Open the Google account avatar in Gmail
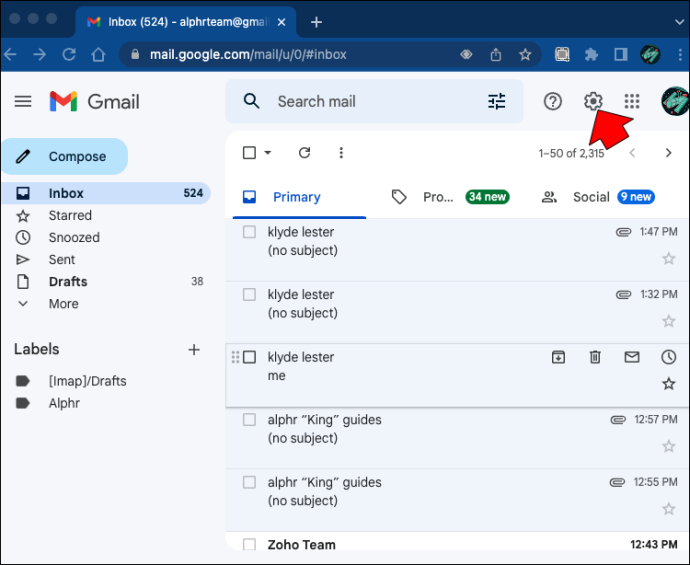The height and width of the screenshot is (565, 690). tap(675, 102)
